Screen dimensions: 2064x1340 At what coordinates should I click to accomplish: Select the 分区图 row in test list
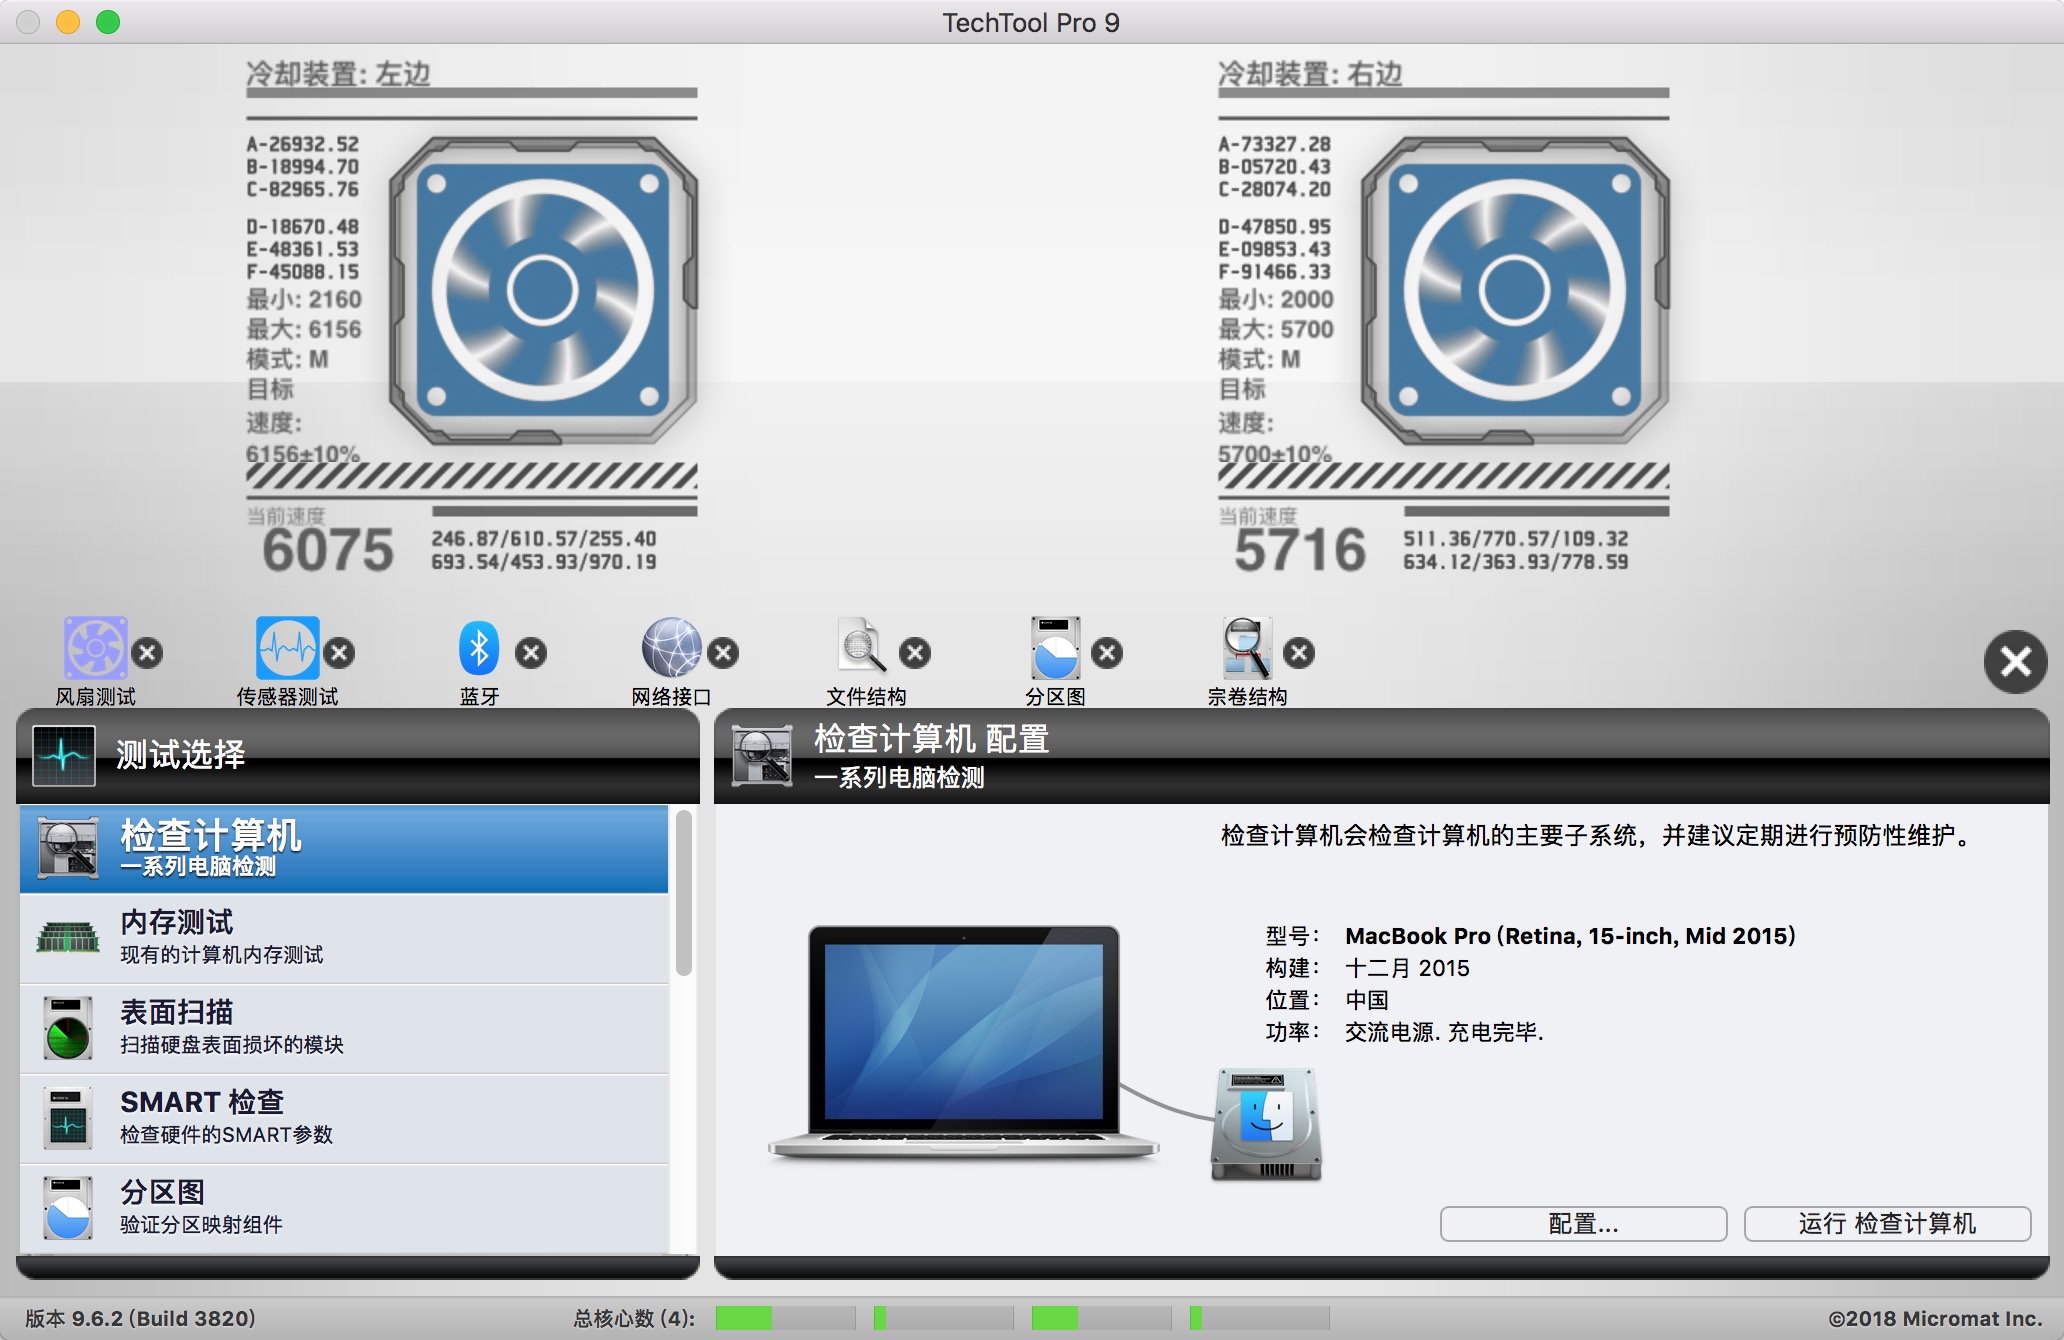point(344,1208)
